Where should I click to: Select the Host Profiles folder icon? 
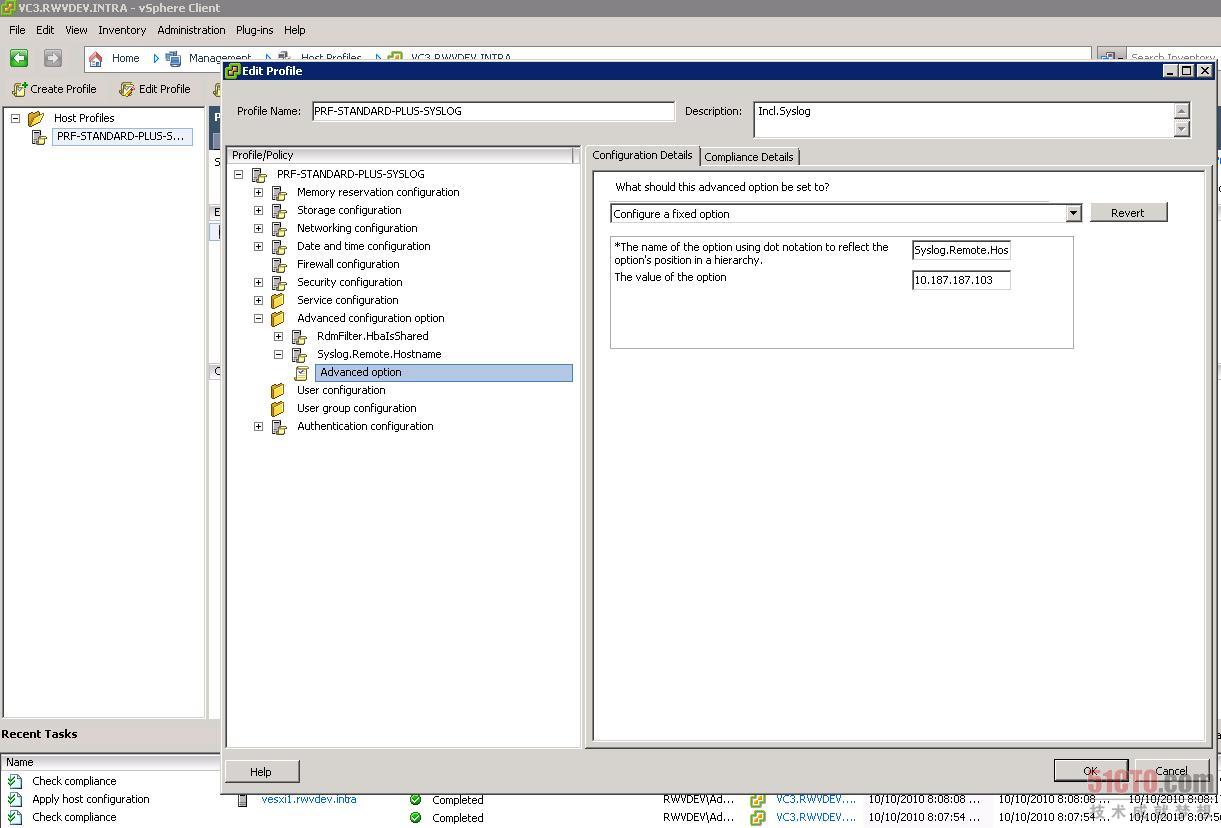tap(37, 118)
